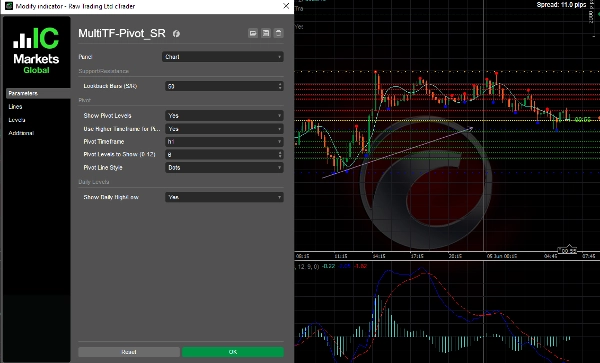Image resolution: width=600 pixels, height=363 pixels.
Task: Open the Use Higher Timeframe for Pivot dropdown
Action: pyautogui.click(x=224, y=129)
